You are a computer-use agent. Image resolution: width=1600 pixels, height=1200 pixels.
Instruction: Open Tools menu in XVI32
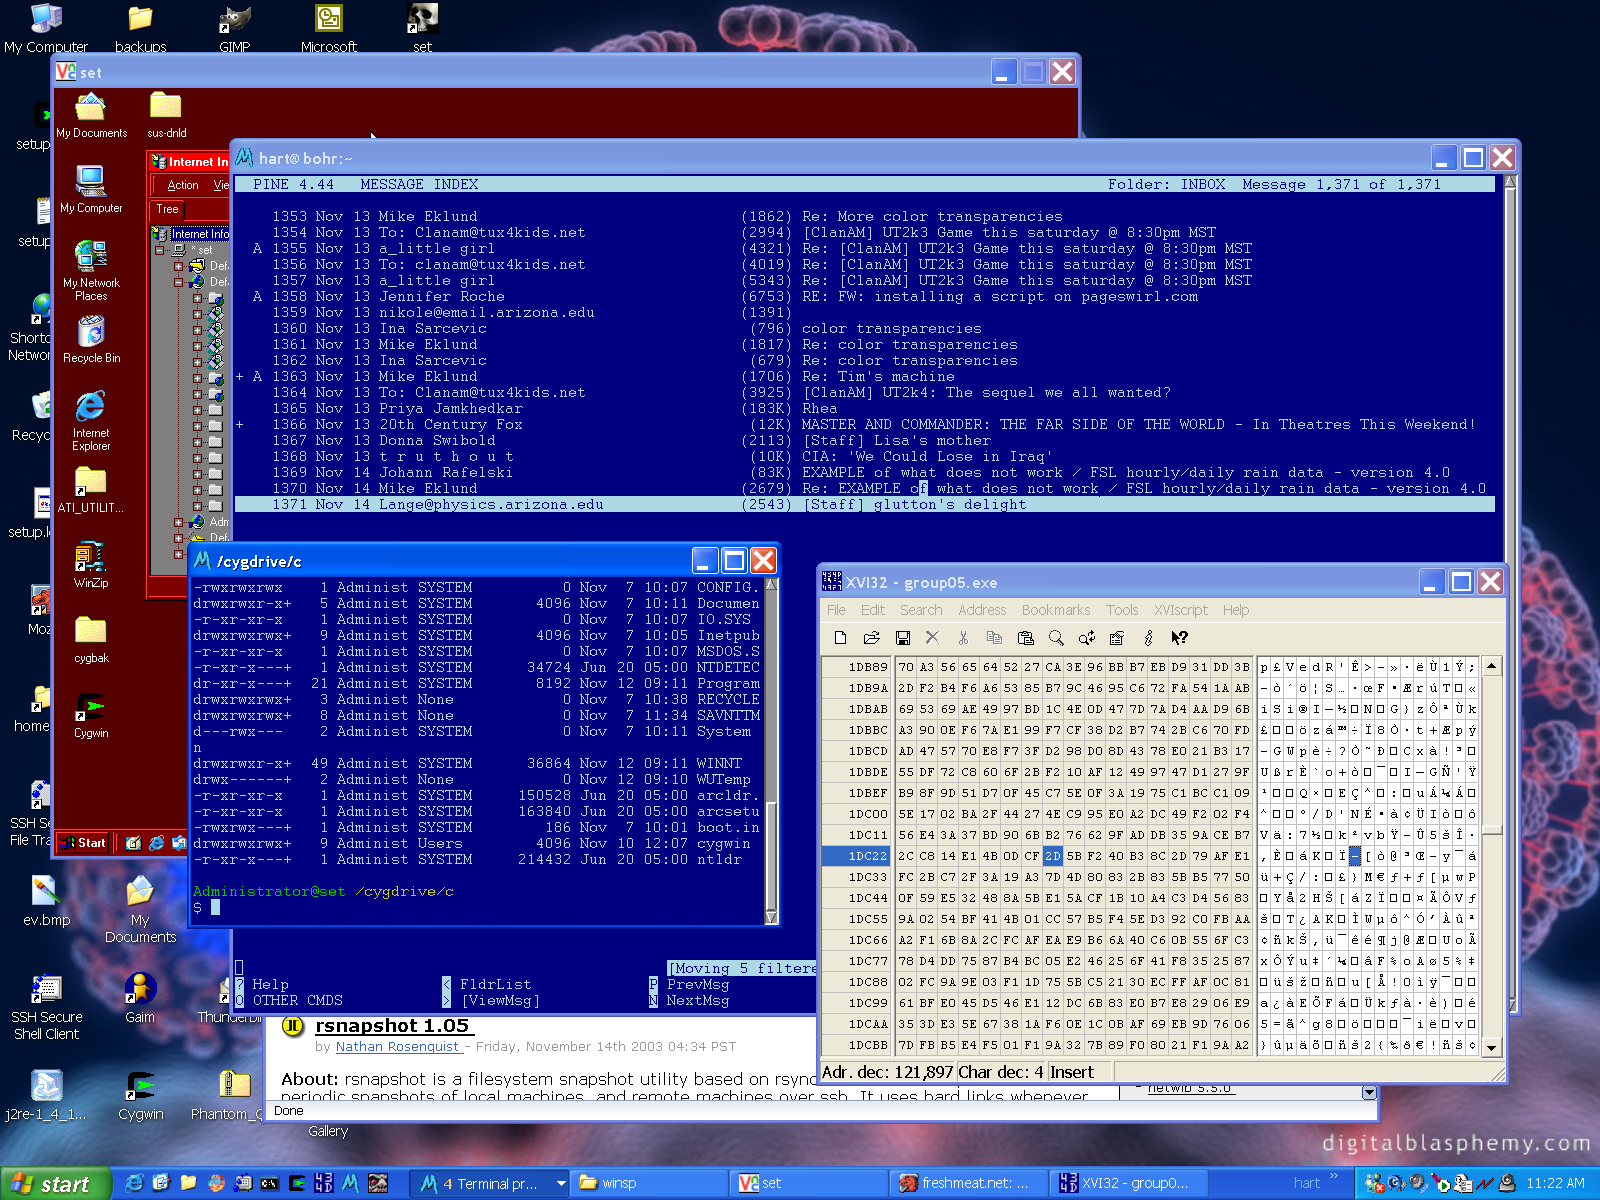click(1122, 610)
